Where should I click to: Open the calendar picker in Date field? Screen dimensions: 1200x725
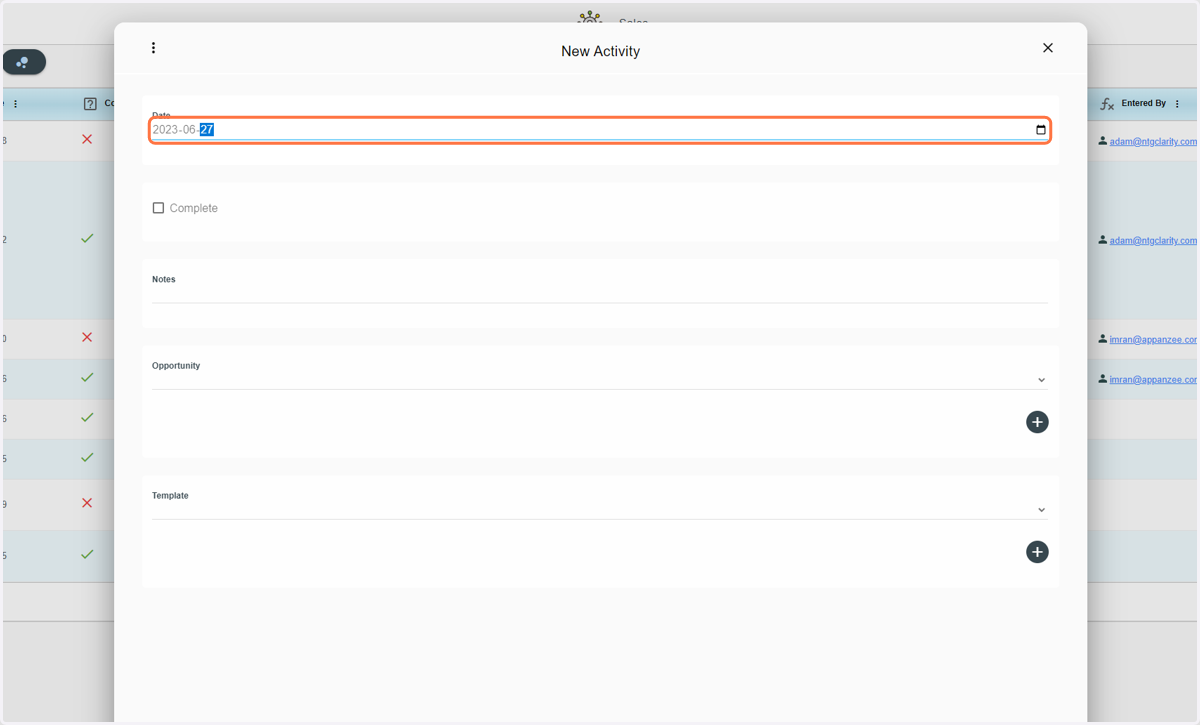coord(1040,130)
